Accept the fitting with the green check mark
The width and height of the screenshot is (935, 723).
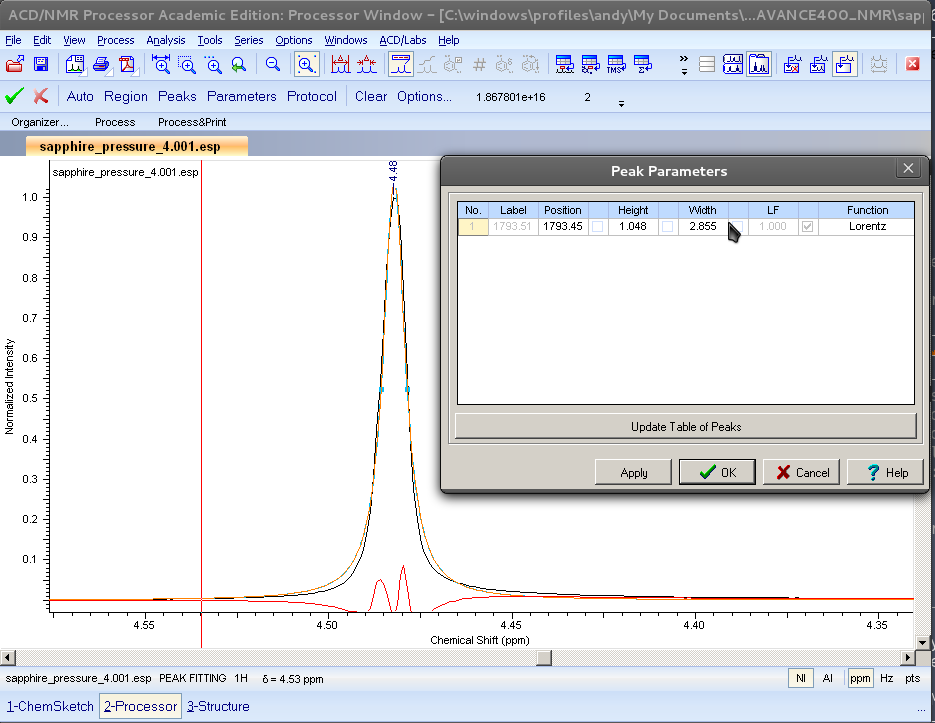tap(14, 96)
